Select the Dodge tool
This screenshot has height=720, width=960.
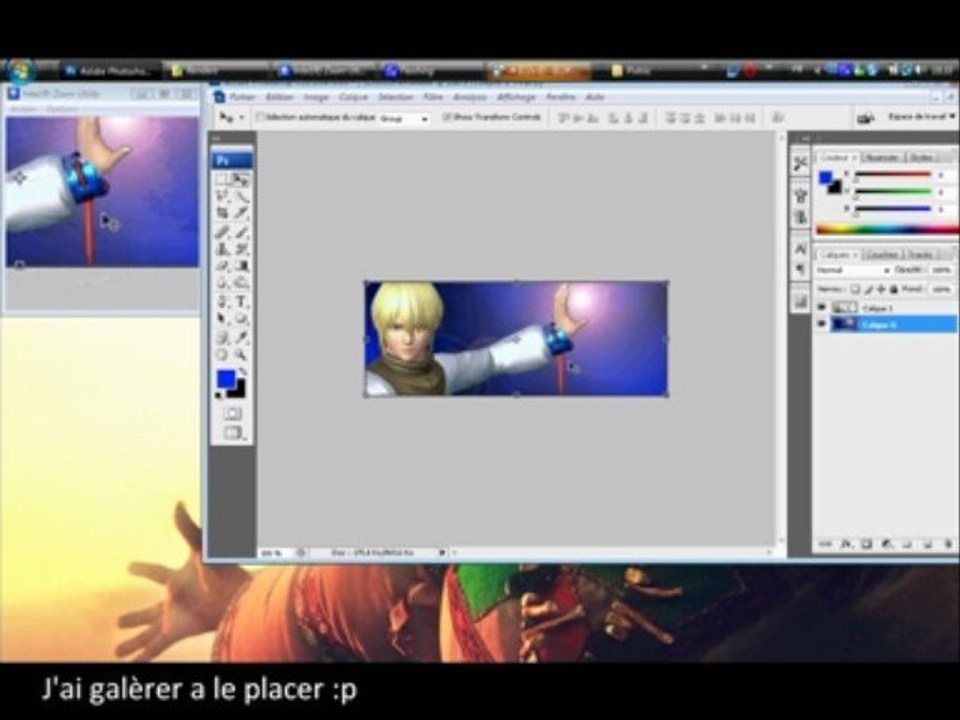241,283
